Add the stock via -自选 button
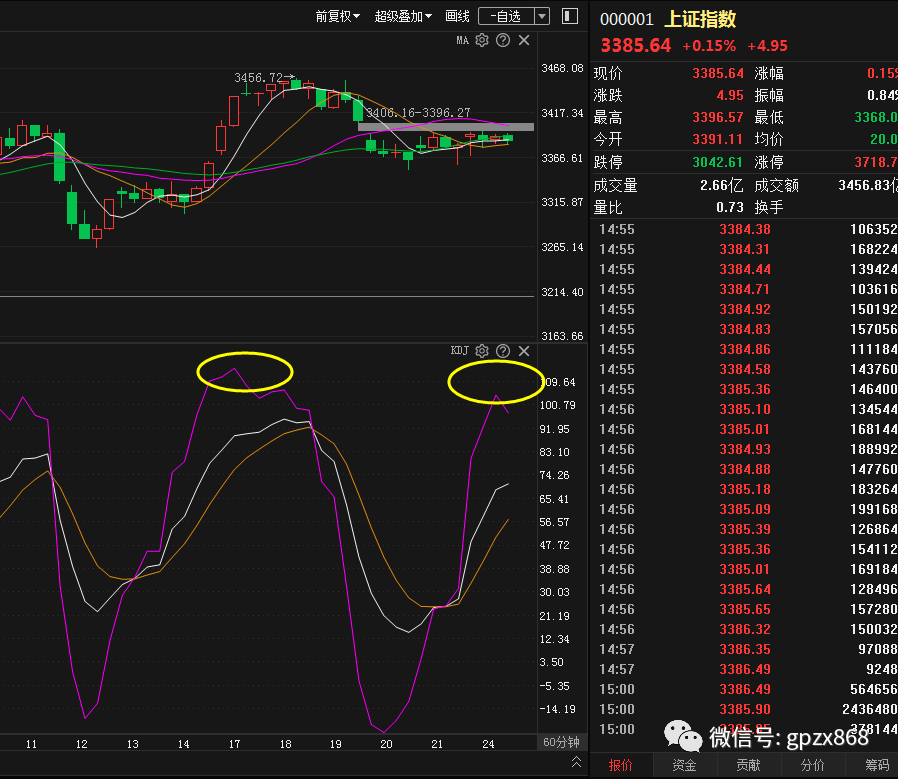This screenshot has width=898, height=779. [x=506, y=16]
